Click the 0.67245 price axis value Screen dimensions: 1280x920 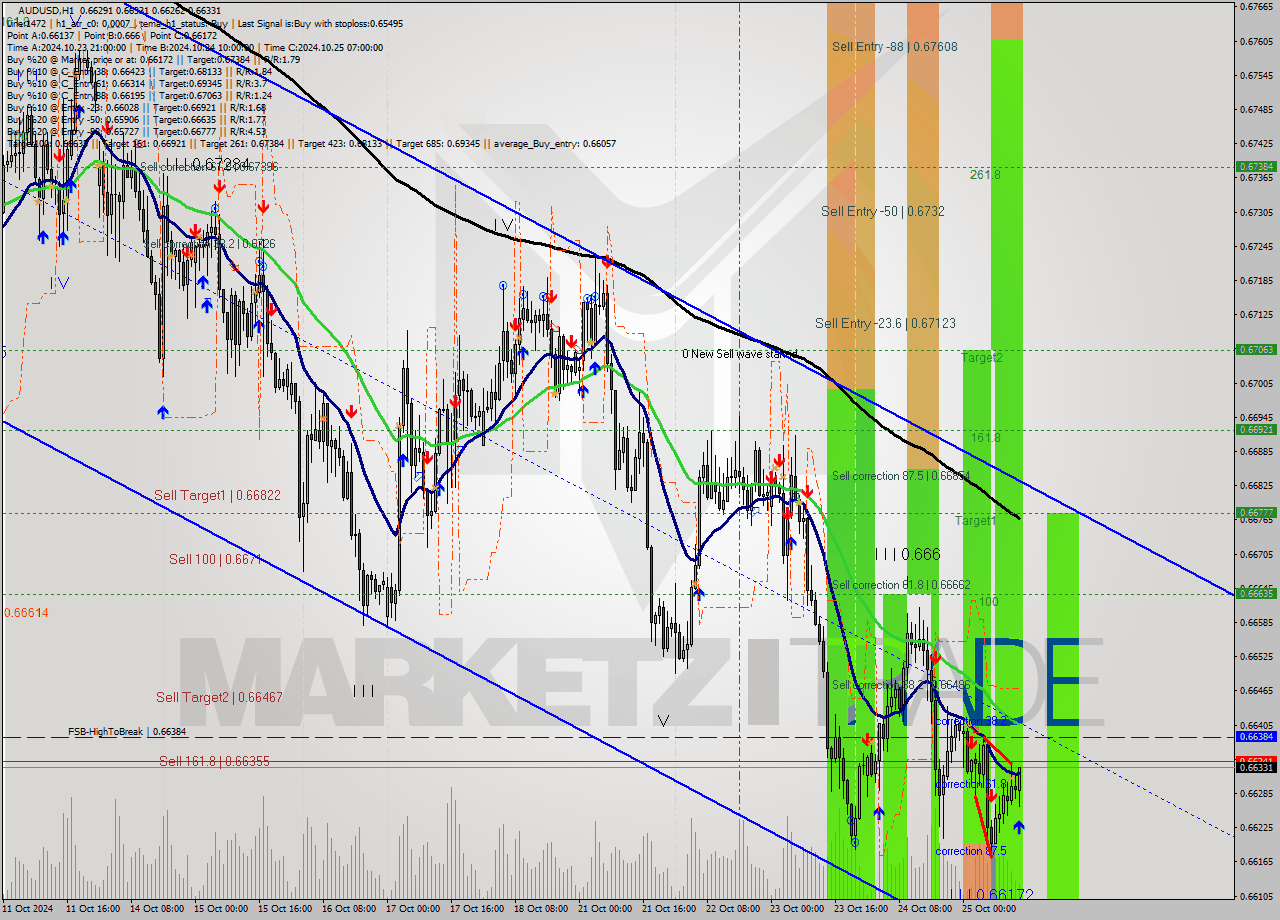(x=1256, y=246)
